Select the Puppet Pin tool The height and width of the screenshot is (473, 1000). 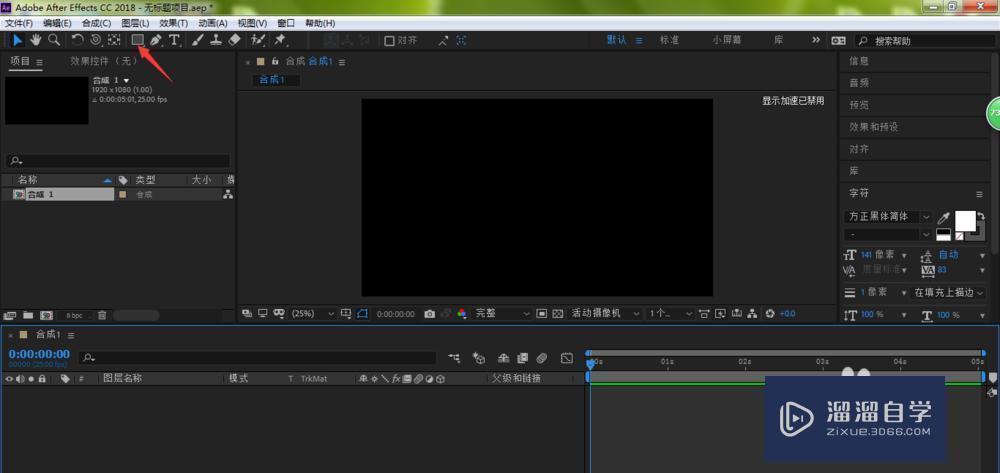280,40
